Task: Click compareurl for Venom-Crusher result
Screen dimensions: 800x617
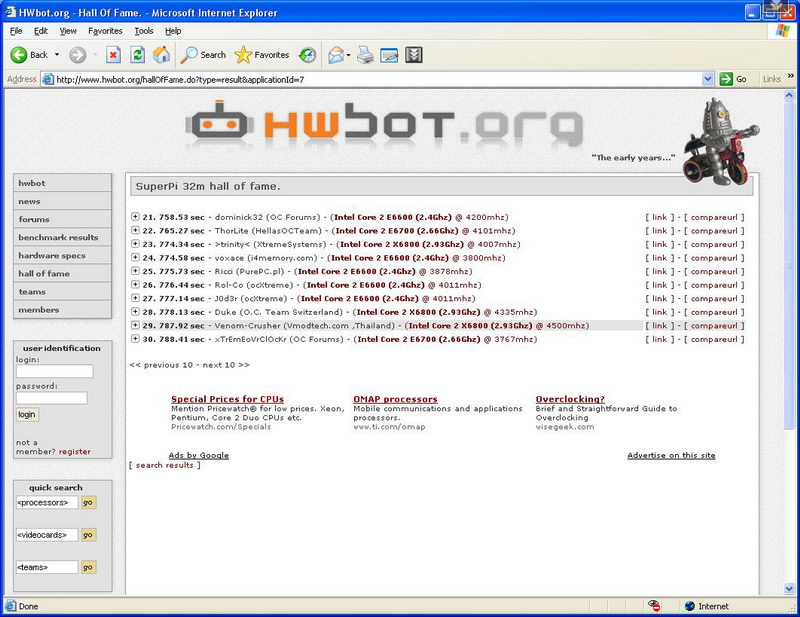Action: (714, 326)
